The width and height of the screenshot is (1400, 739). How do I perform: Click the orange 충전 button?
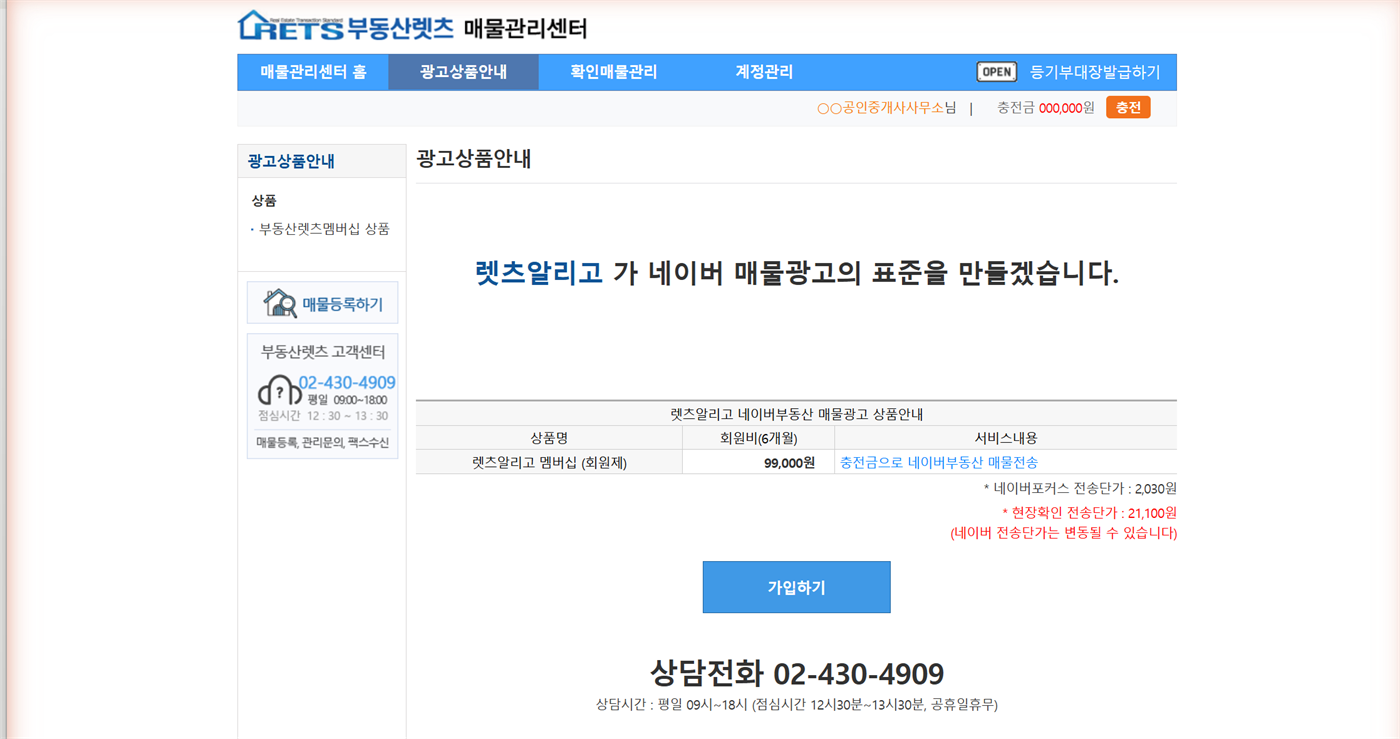[1128, 107]
